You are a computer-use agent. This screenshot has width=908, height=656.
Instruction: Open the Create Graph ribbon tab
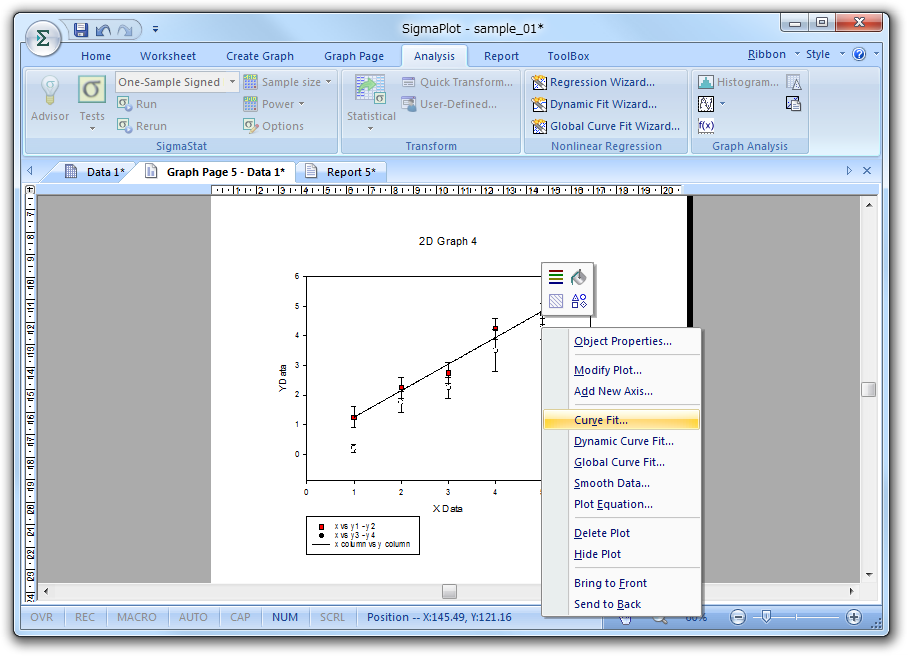[x=260, y=56]
